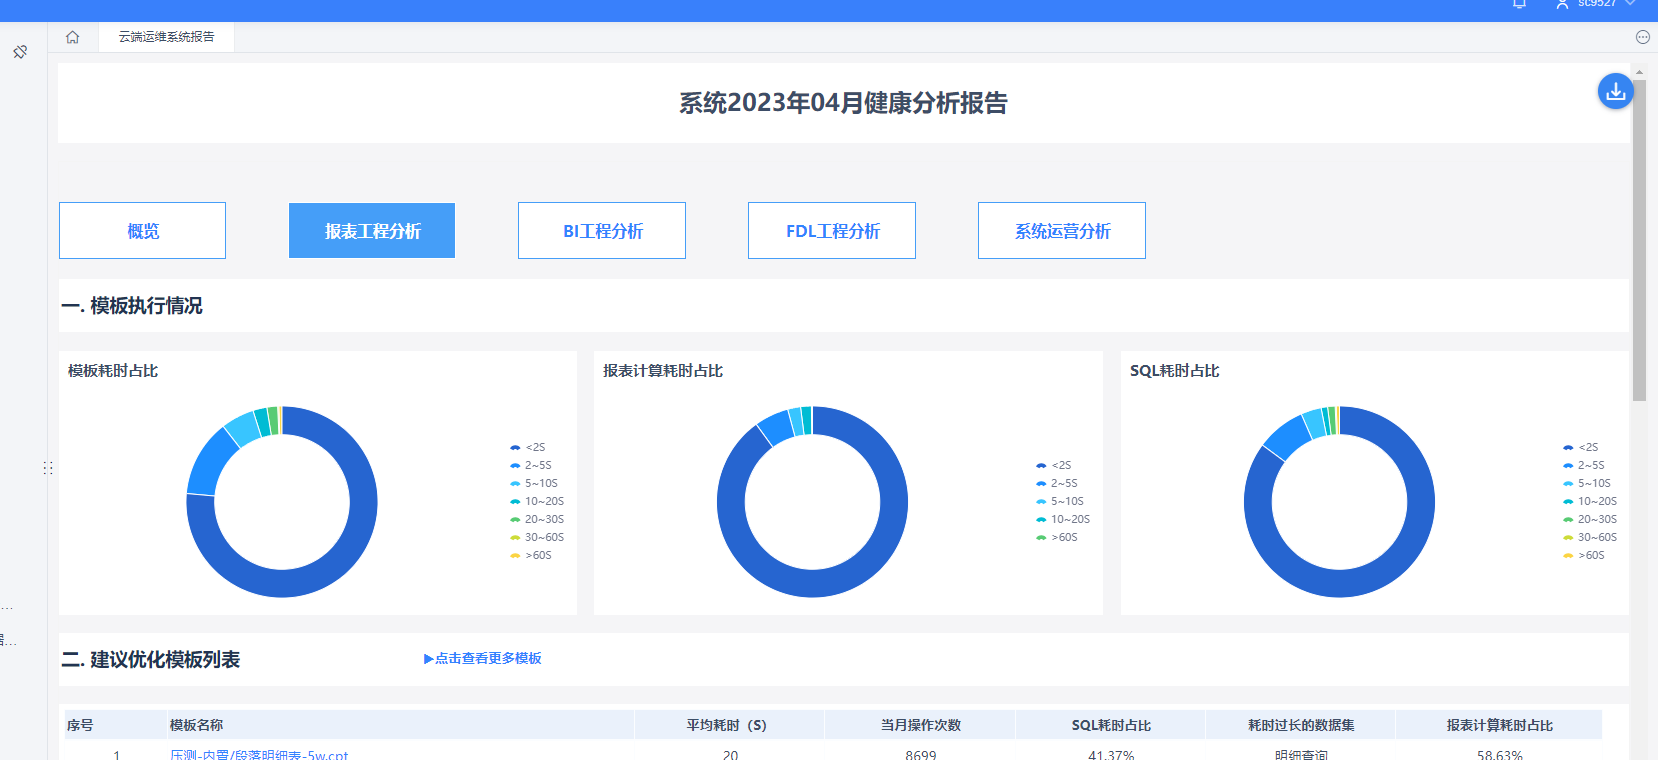Click the 系统2023年04月健康分析报告 title
This screenshot has width=1658, height=760.
(x=843, y=103)
